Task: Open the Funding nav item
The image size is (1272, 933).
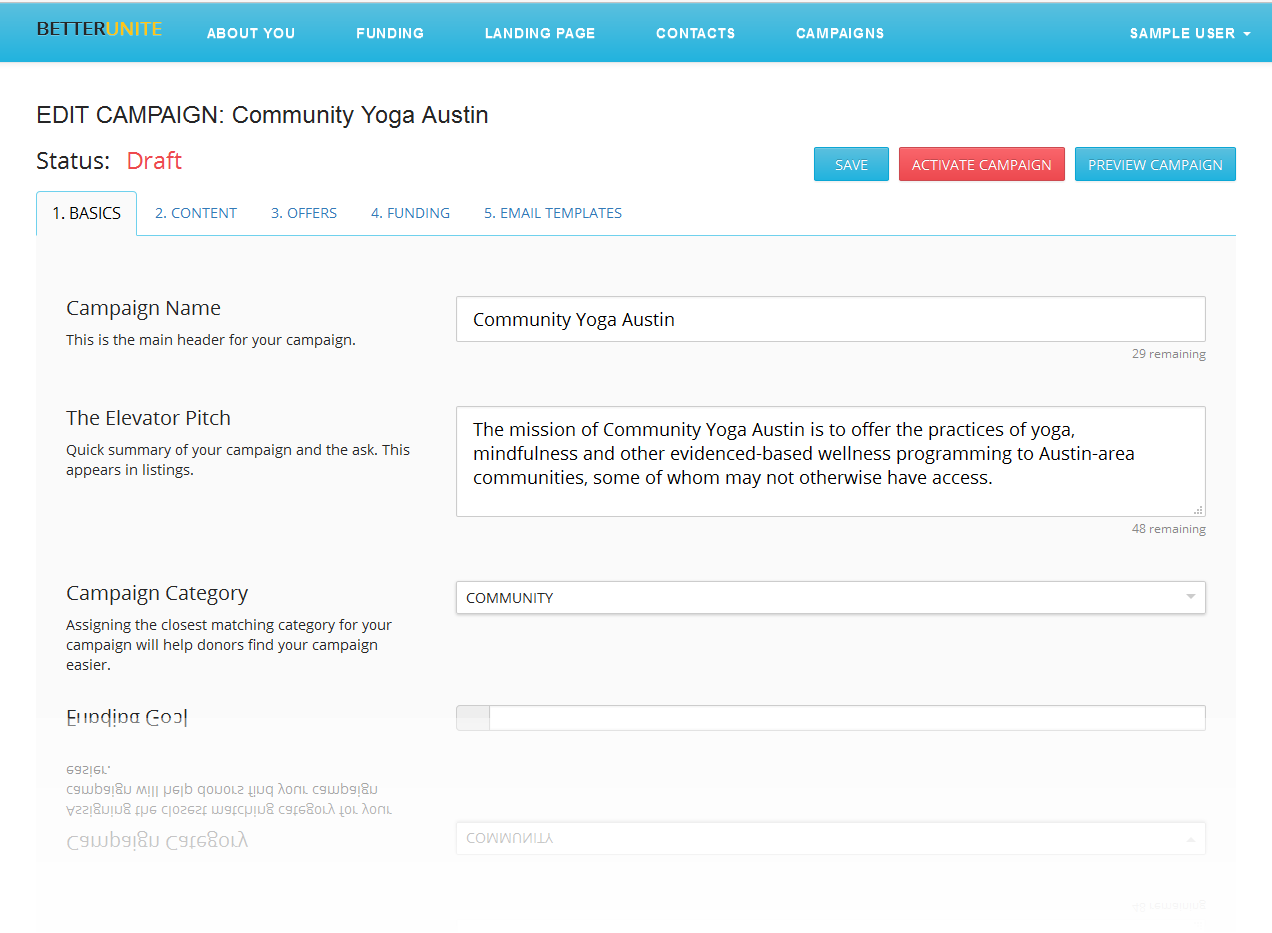Action: 390,33
